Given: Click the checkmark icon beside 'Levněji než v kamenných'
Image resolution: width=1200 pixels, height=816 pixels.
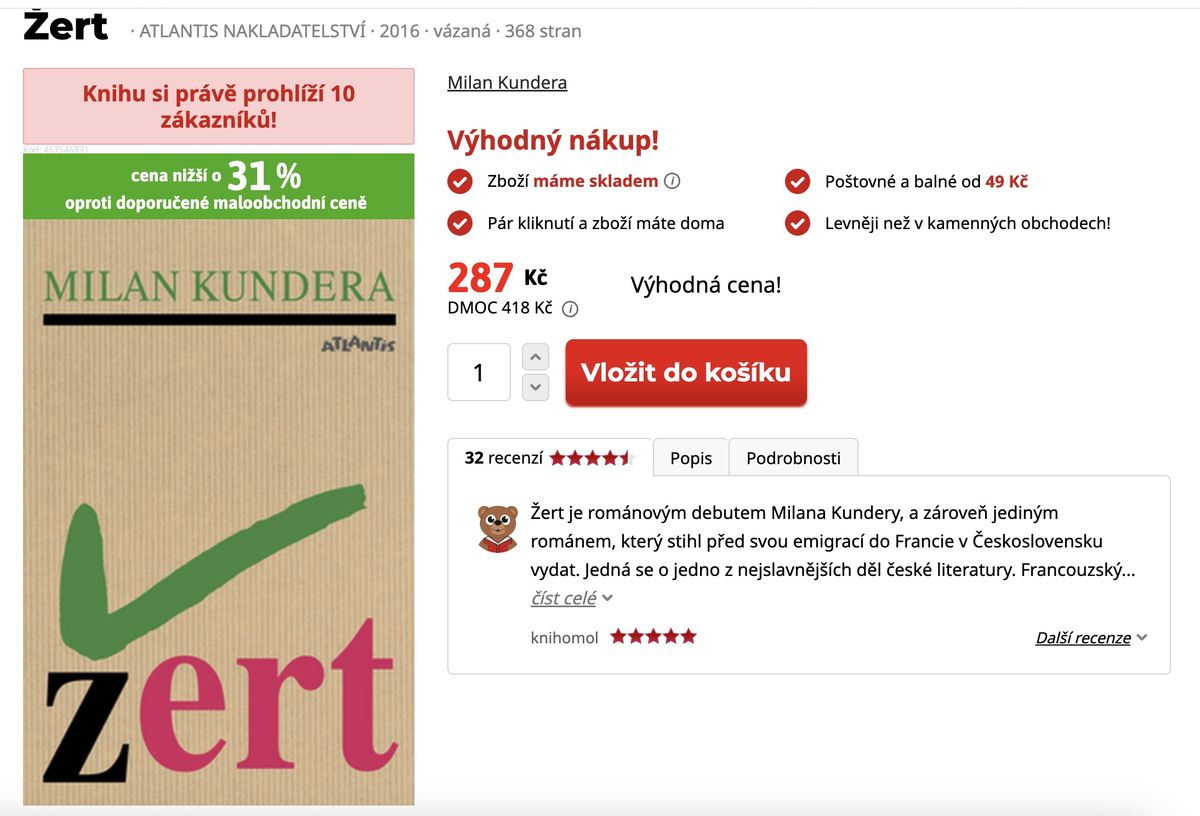Looking at the screenshot, I should [797, 223].
